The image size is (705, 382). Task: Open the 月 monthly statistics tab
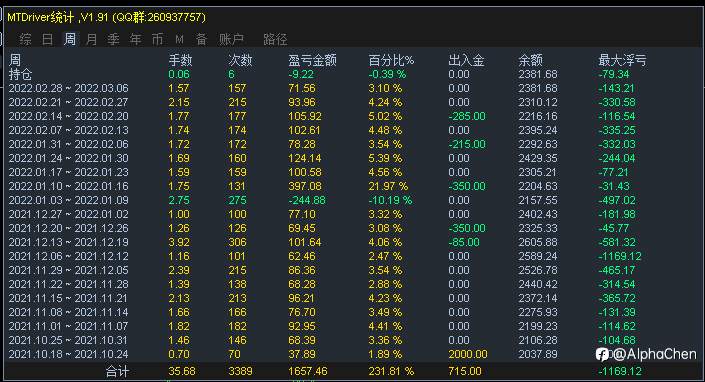coord(91,40)
